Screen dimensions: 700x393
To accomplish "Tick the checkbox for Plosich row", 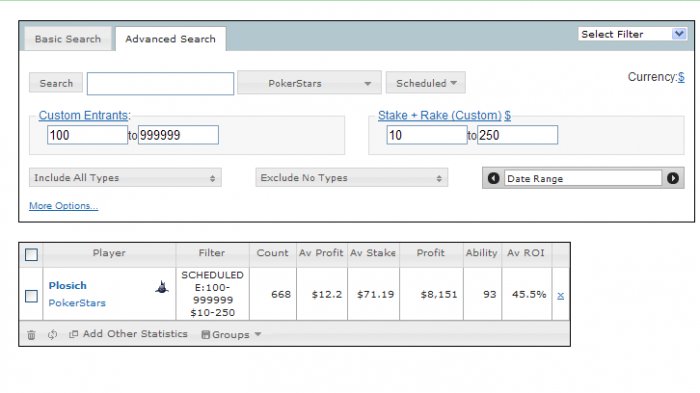I will [x=31, y=296].
